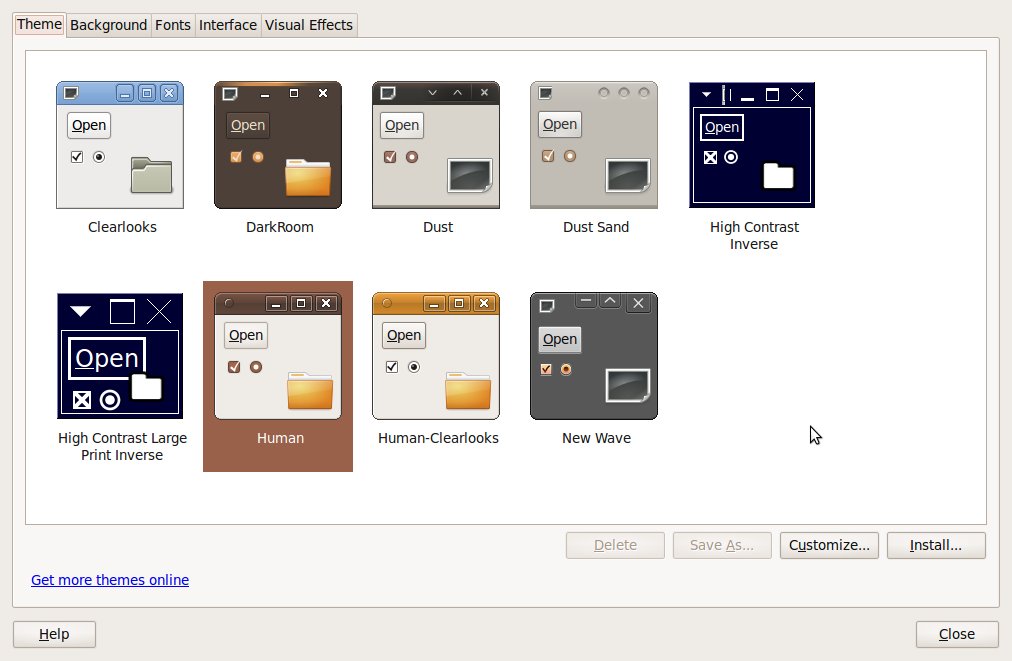
Task: Click the radio button in Dust preview
Action: coord(412,157)
